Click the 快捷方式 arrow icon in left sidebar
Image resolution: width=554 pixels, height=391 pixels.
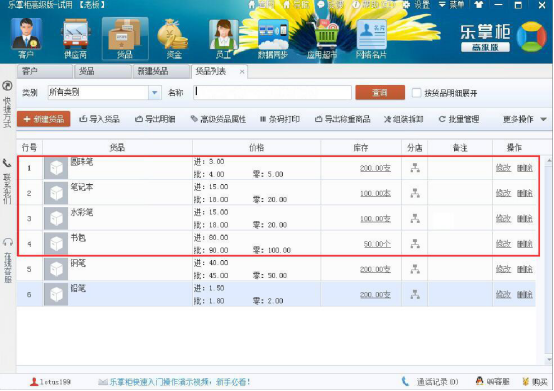[7, 85]
